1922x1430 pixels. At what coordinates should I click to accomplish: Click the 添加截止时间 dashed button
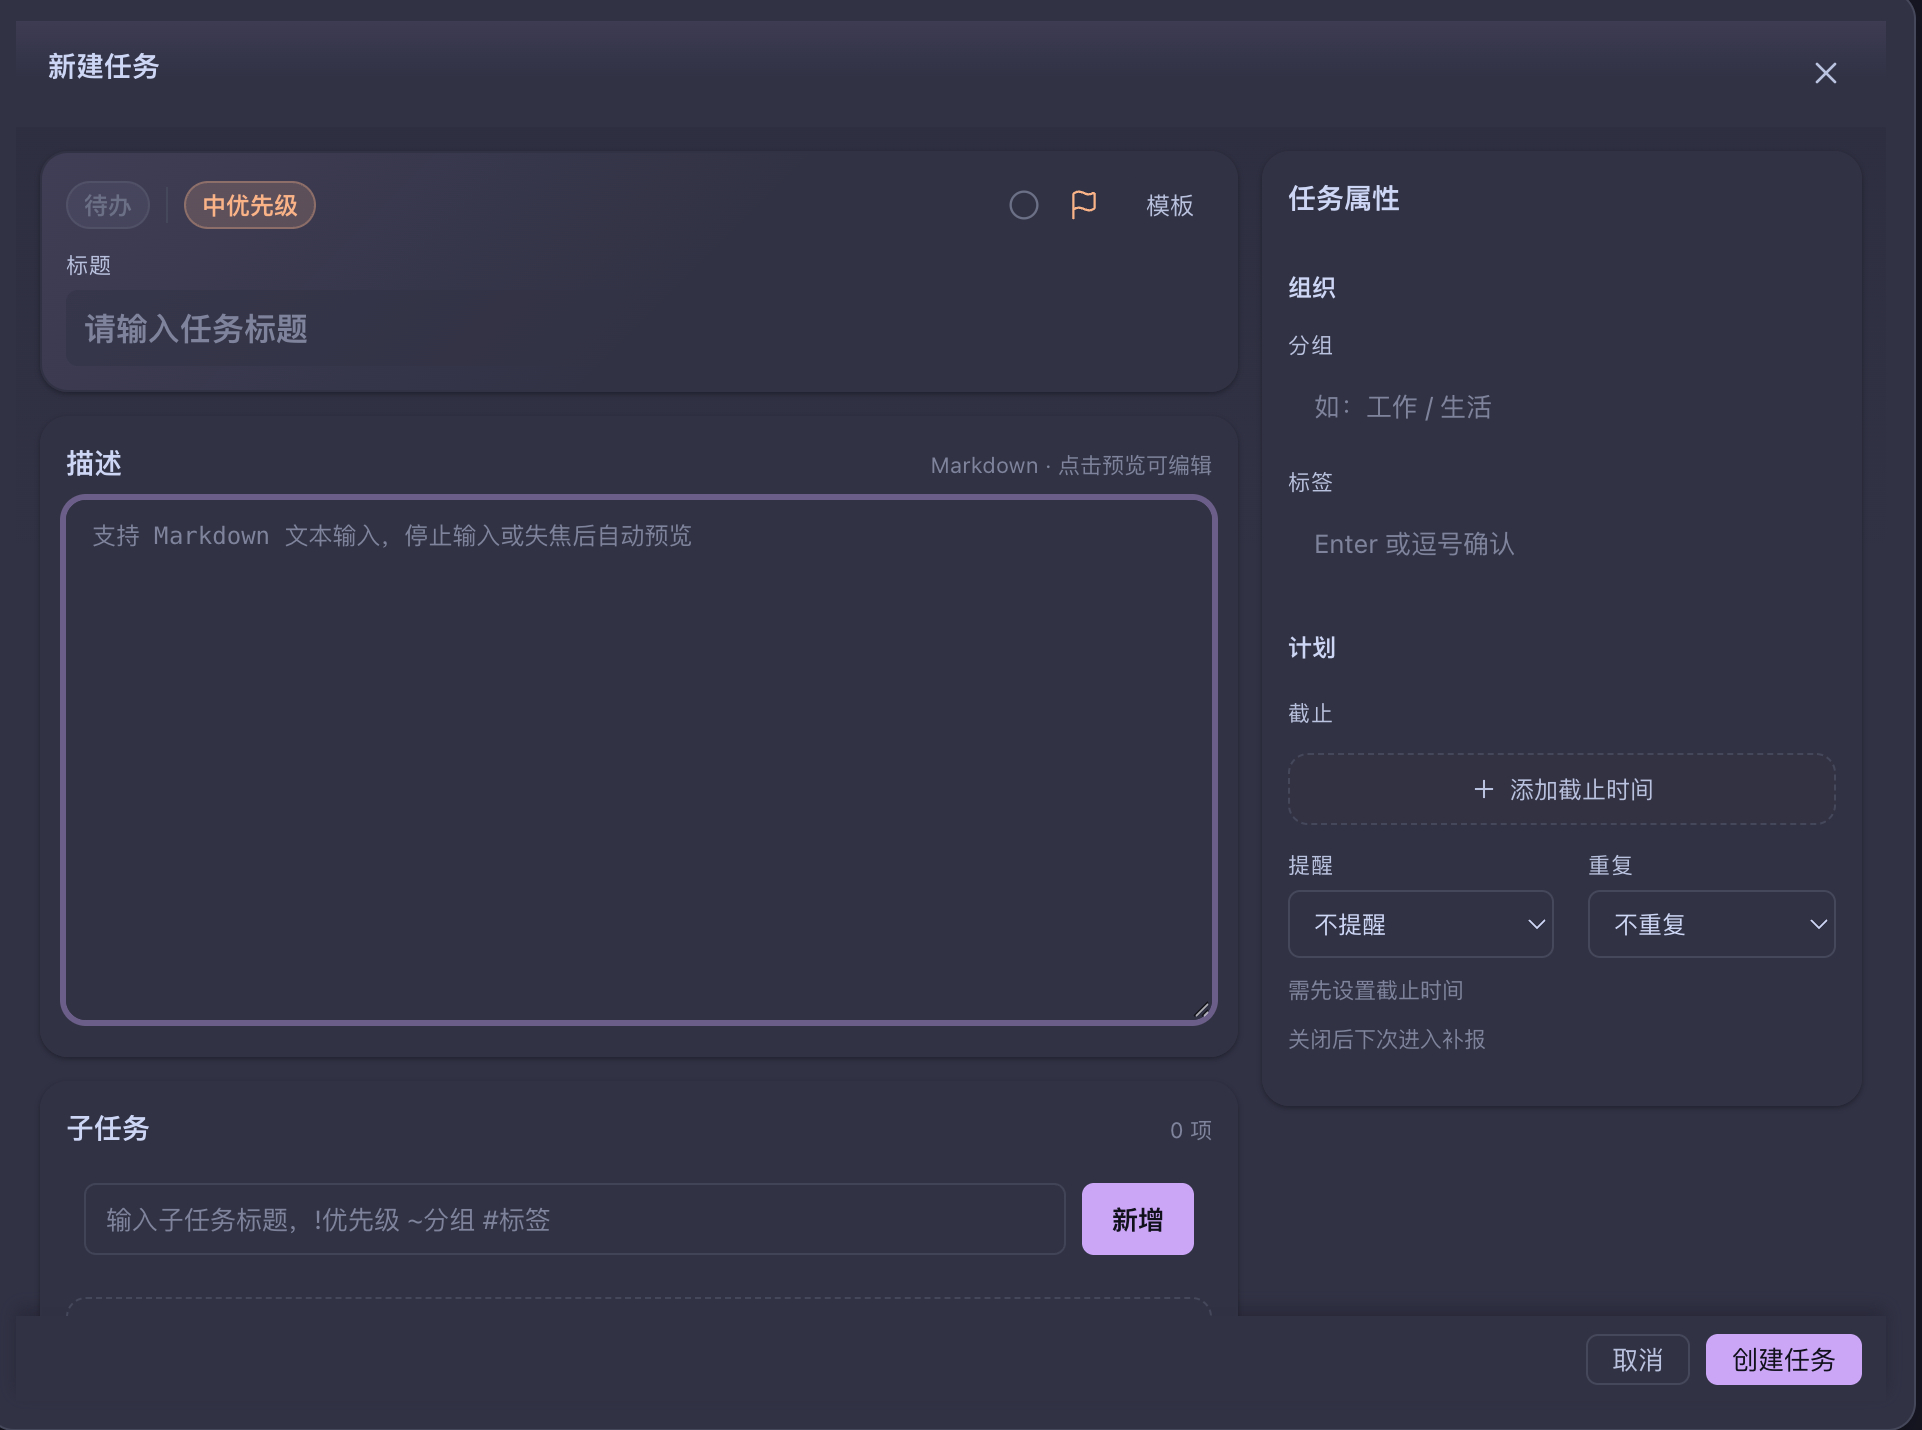click(x=1561, y=789)
